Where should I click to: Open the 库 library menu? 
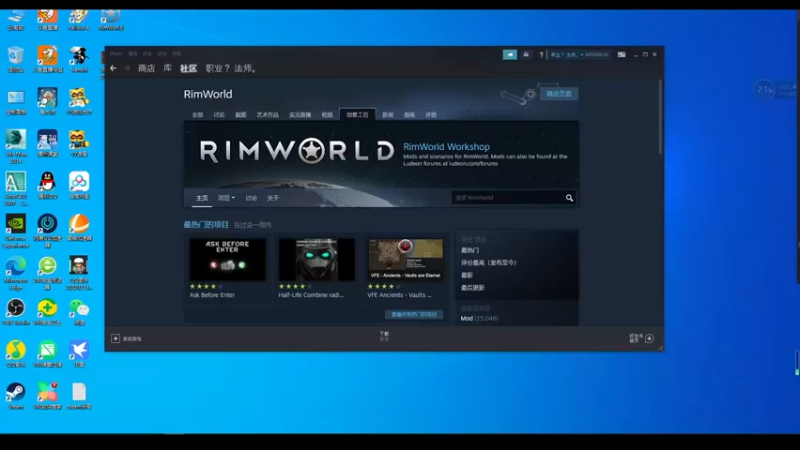tap(167, 68)
